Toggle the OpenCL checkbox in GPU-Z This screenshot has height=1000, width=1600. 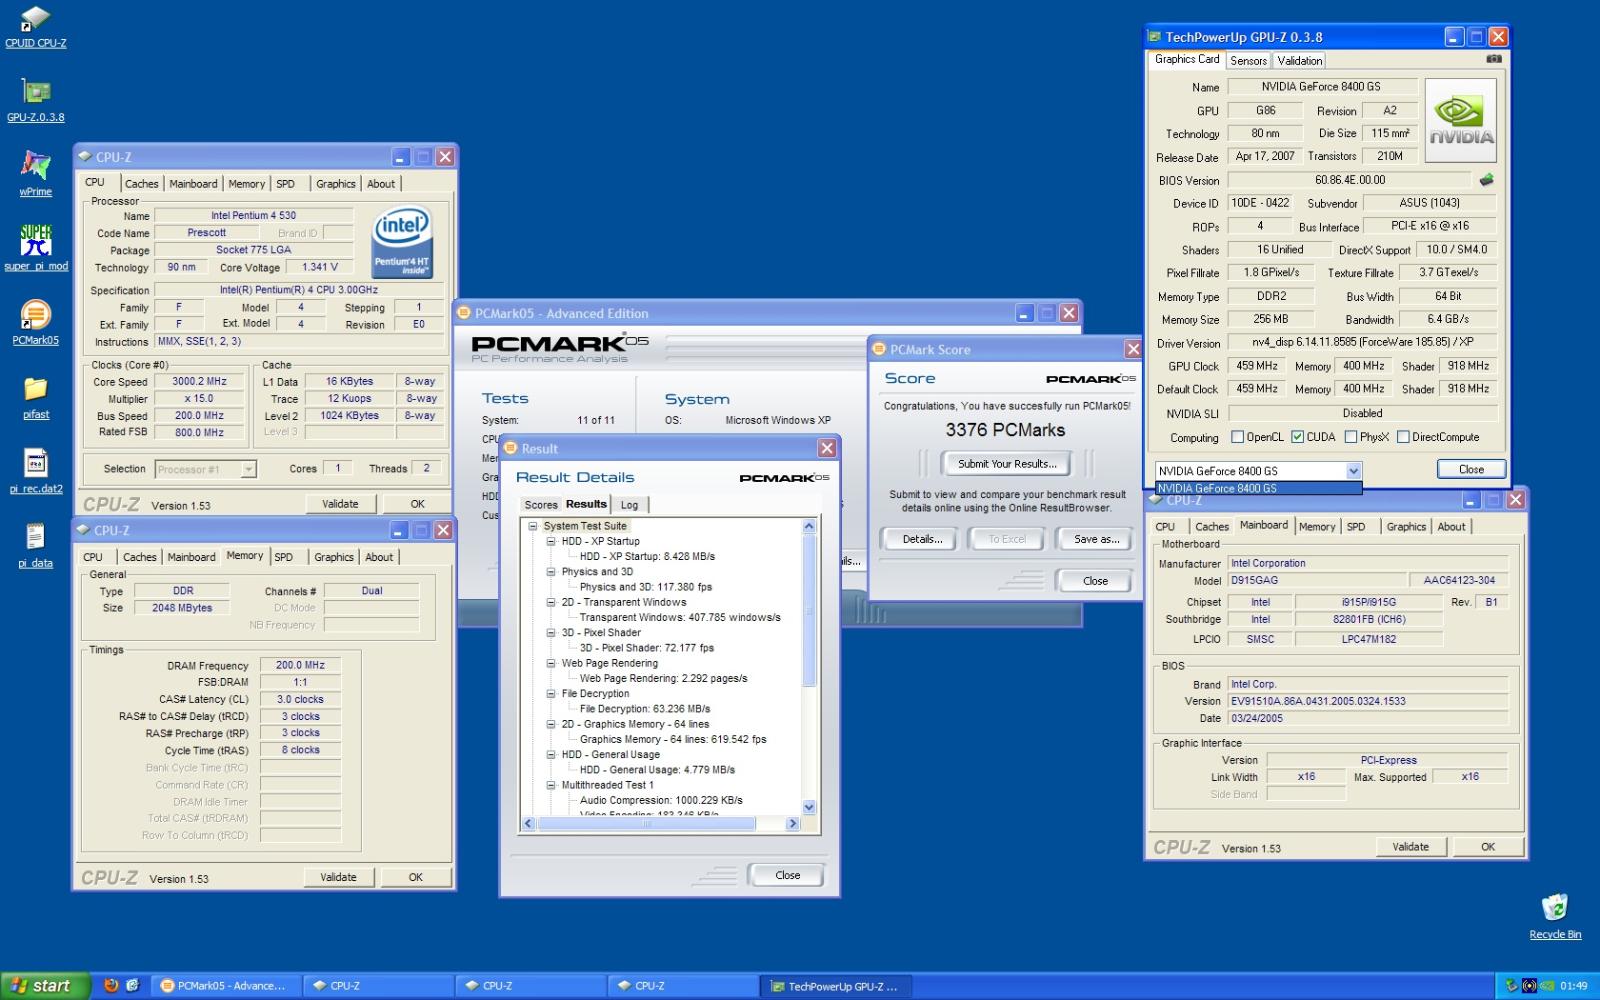coord(1237,437)
